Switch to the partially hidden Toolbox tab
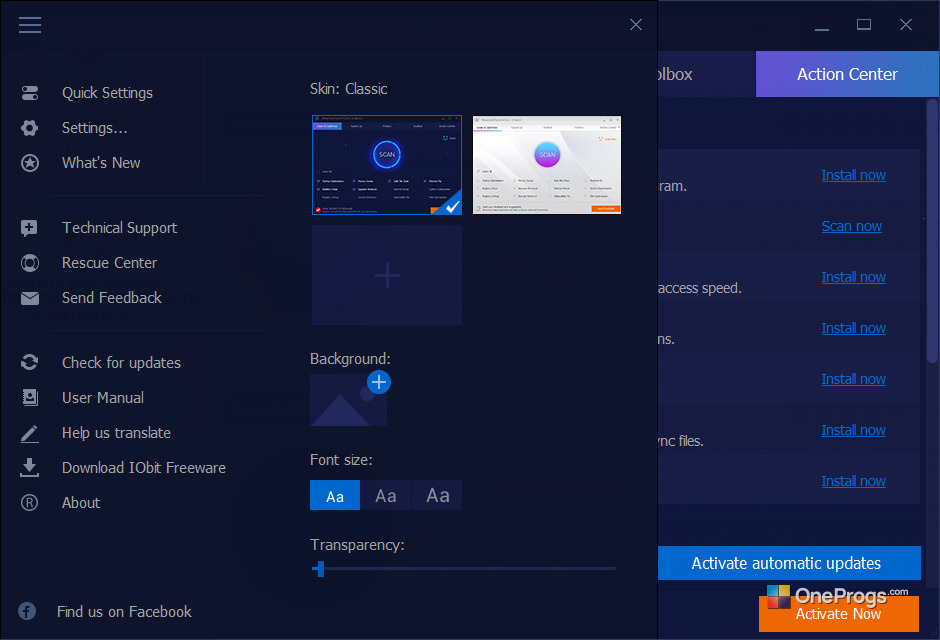Screen dimensions: 940x640 (706, 74)
